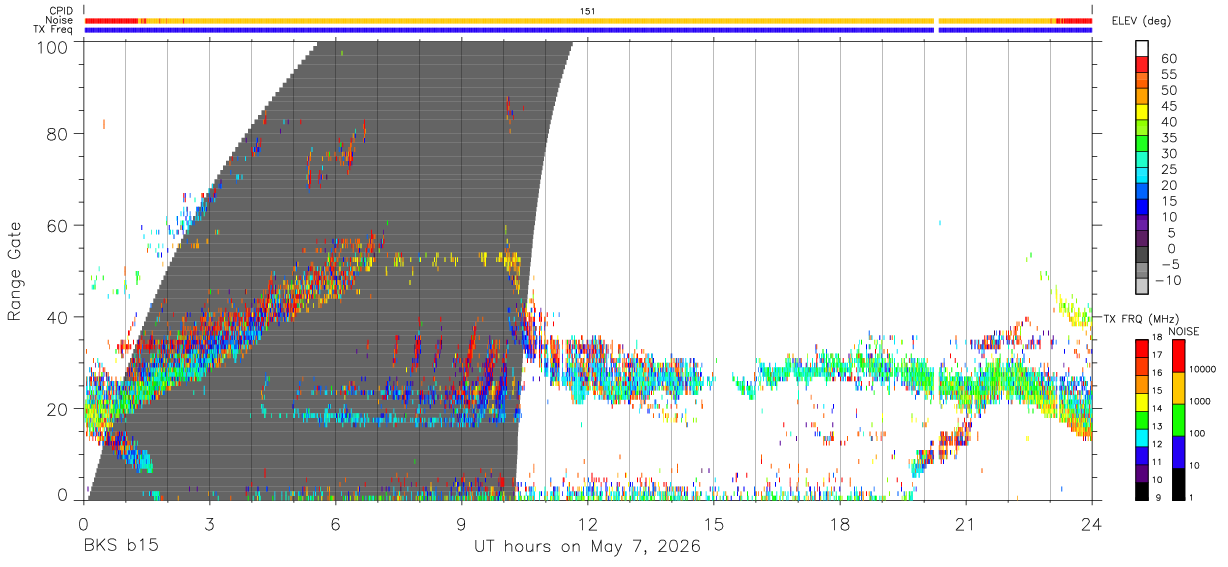The width and height of the screenshot is (1228, 567).
Task: Click the −10 tick on elevation colorbar
Action: tap(1166, 280)
